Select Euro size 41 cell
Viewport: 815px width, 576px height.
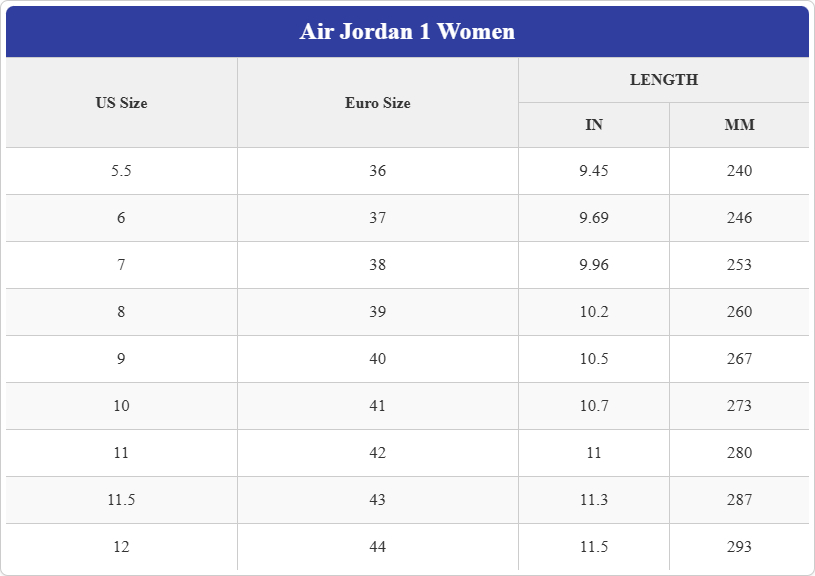378,406
